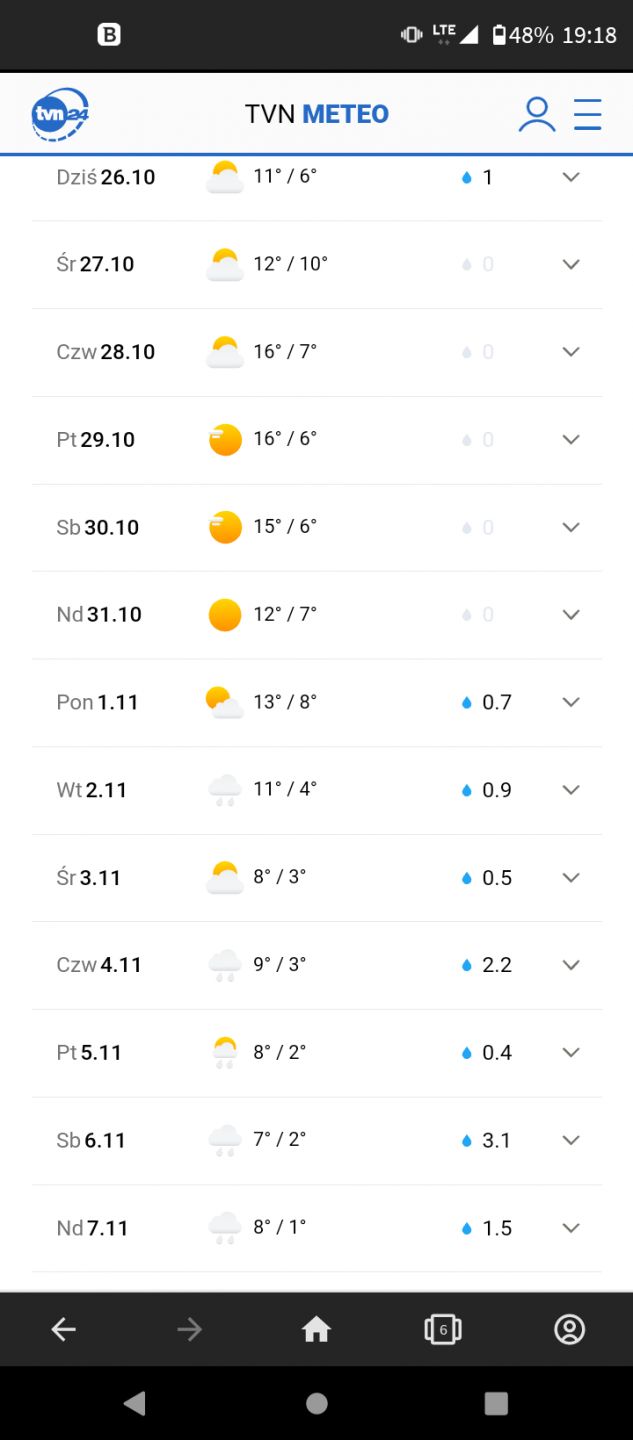Screen dimensions: 633x1440
Task: Tap the rain cloud icon for Wt 2.11
Action: (x=225, y=791)
